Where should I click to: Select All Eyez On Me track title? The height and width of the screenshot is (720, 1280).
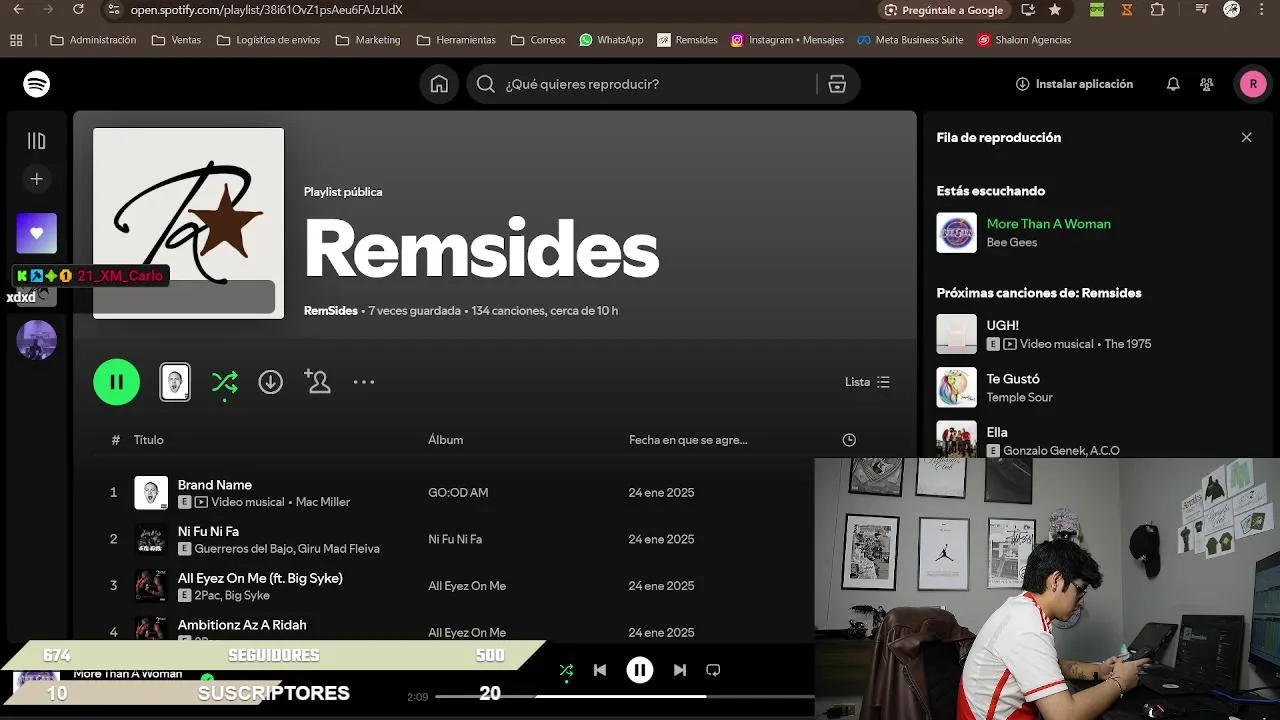click(260, 578)
